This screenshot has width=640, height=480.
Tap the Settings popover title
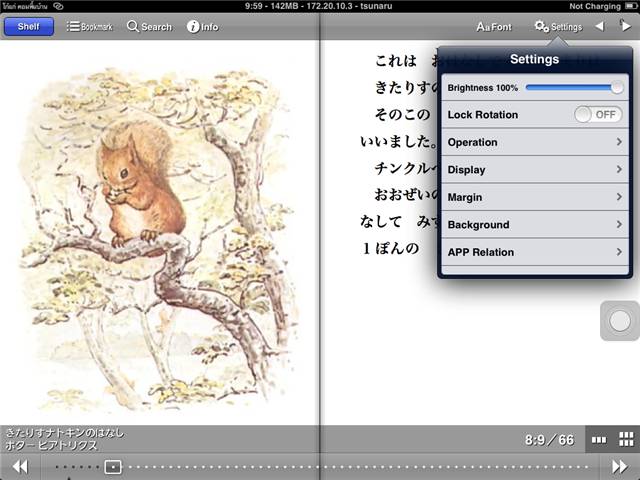[534, 59]
